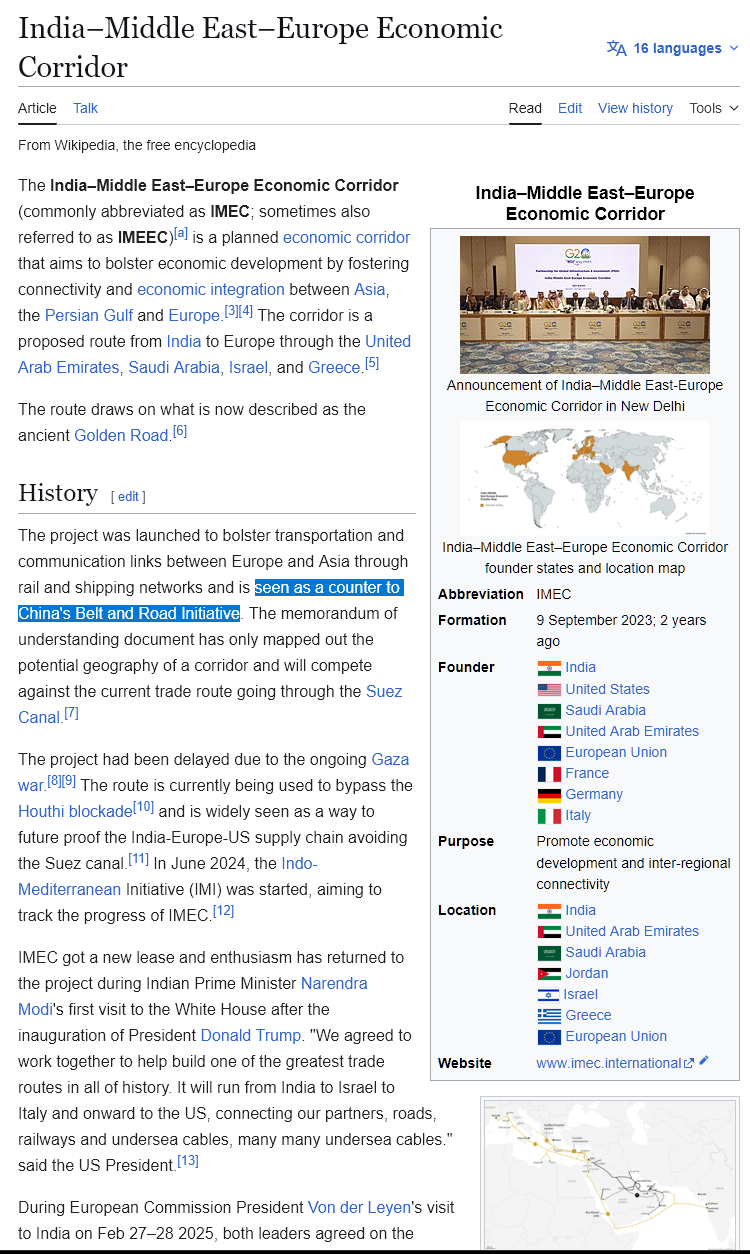Click Saudi Arabia flag icon under Location

(x=549, y=952)
